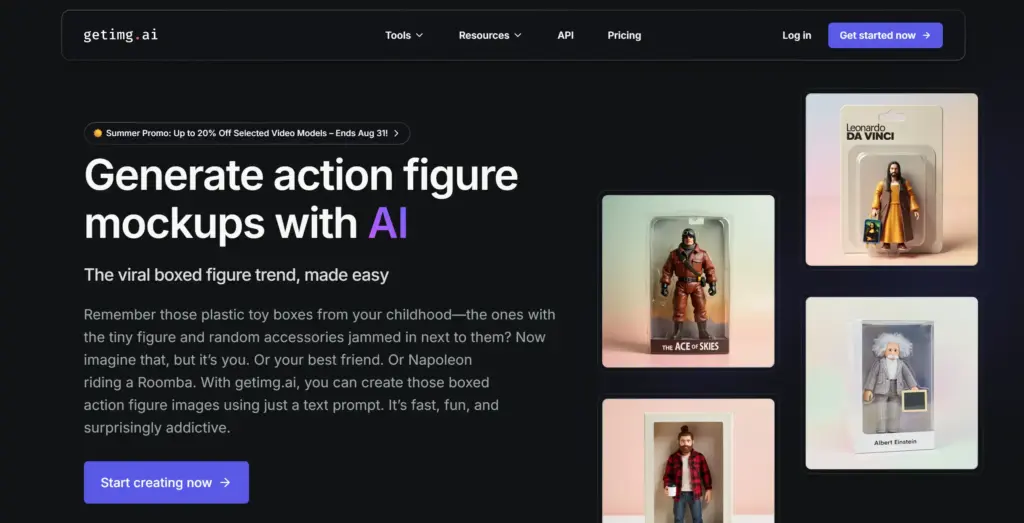Expand the Resources dropdown menu
This screenshot has width=1024, height=523.
(x=490, y=35)
